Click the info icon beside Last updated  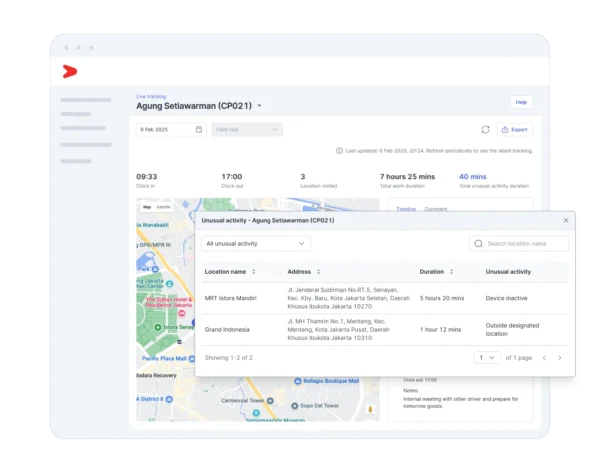339,151
